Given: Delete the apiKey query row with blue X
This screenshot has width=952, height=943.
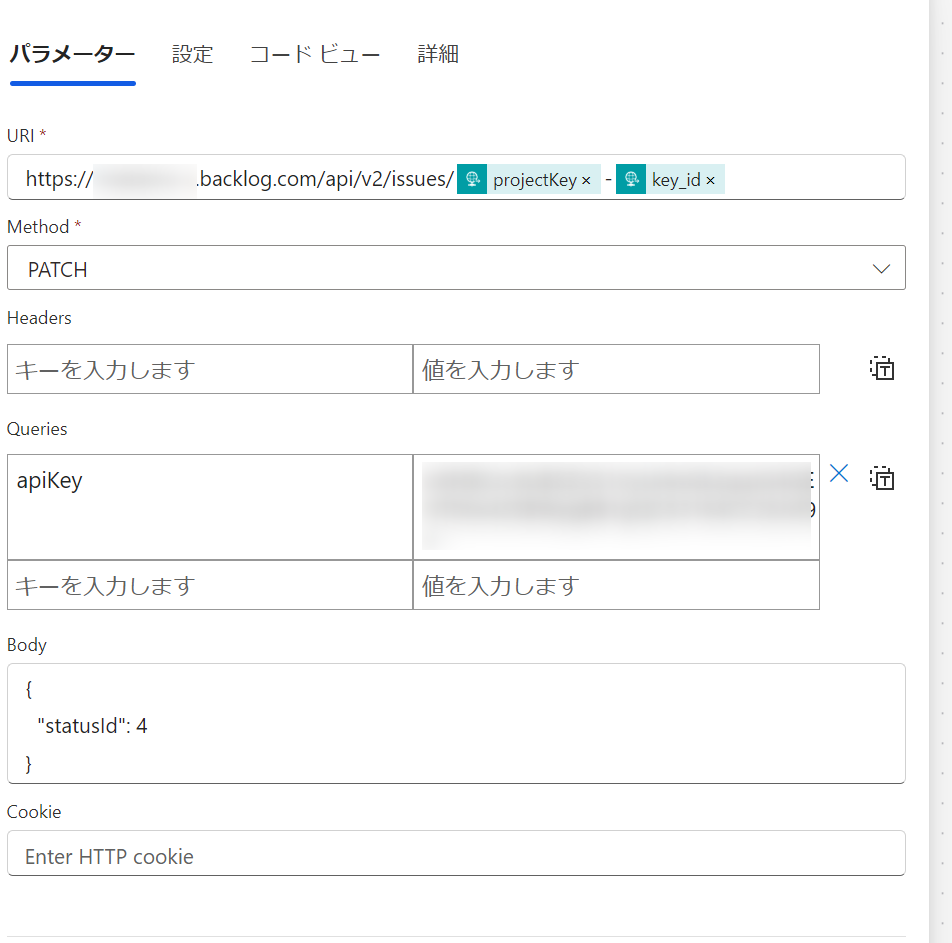Looking at the screenshot, I should coord(839,473).
